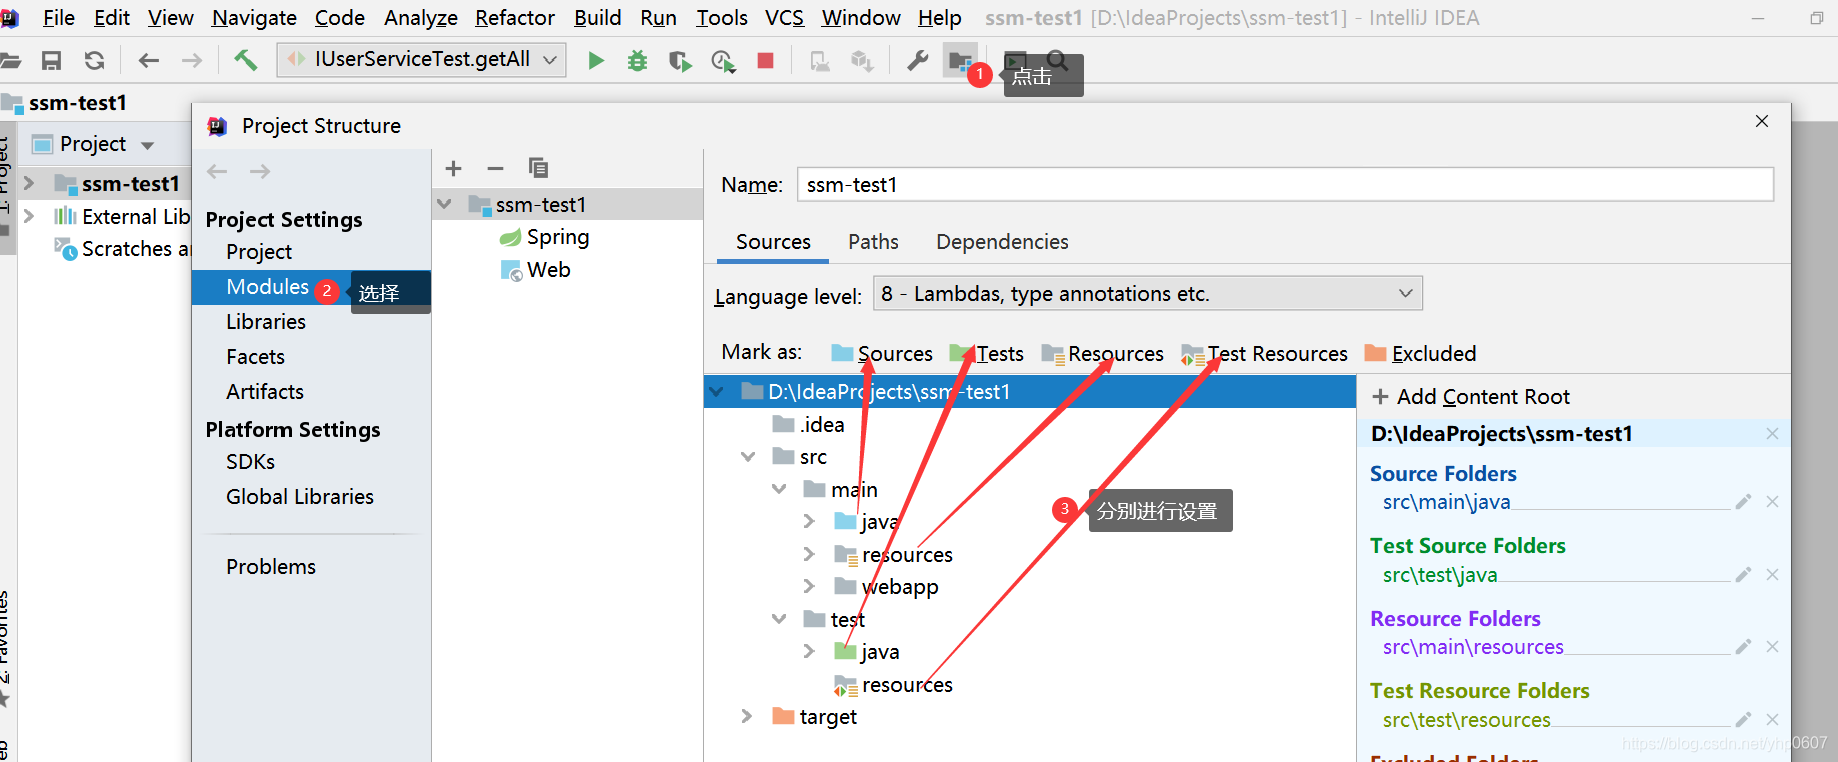Image resolution: width=1838 pixels, height=762 pixels.
Task: Click the Add module plus icon
Action: pyautogui.click(x=453, y=168)
